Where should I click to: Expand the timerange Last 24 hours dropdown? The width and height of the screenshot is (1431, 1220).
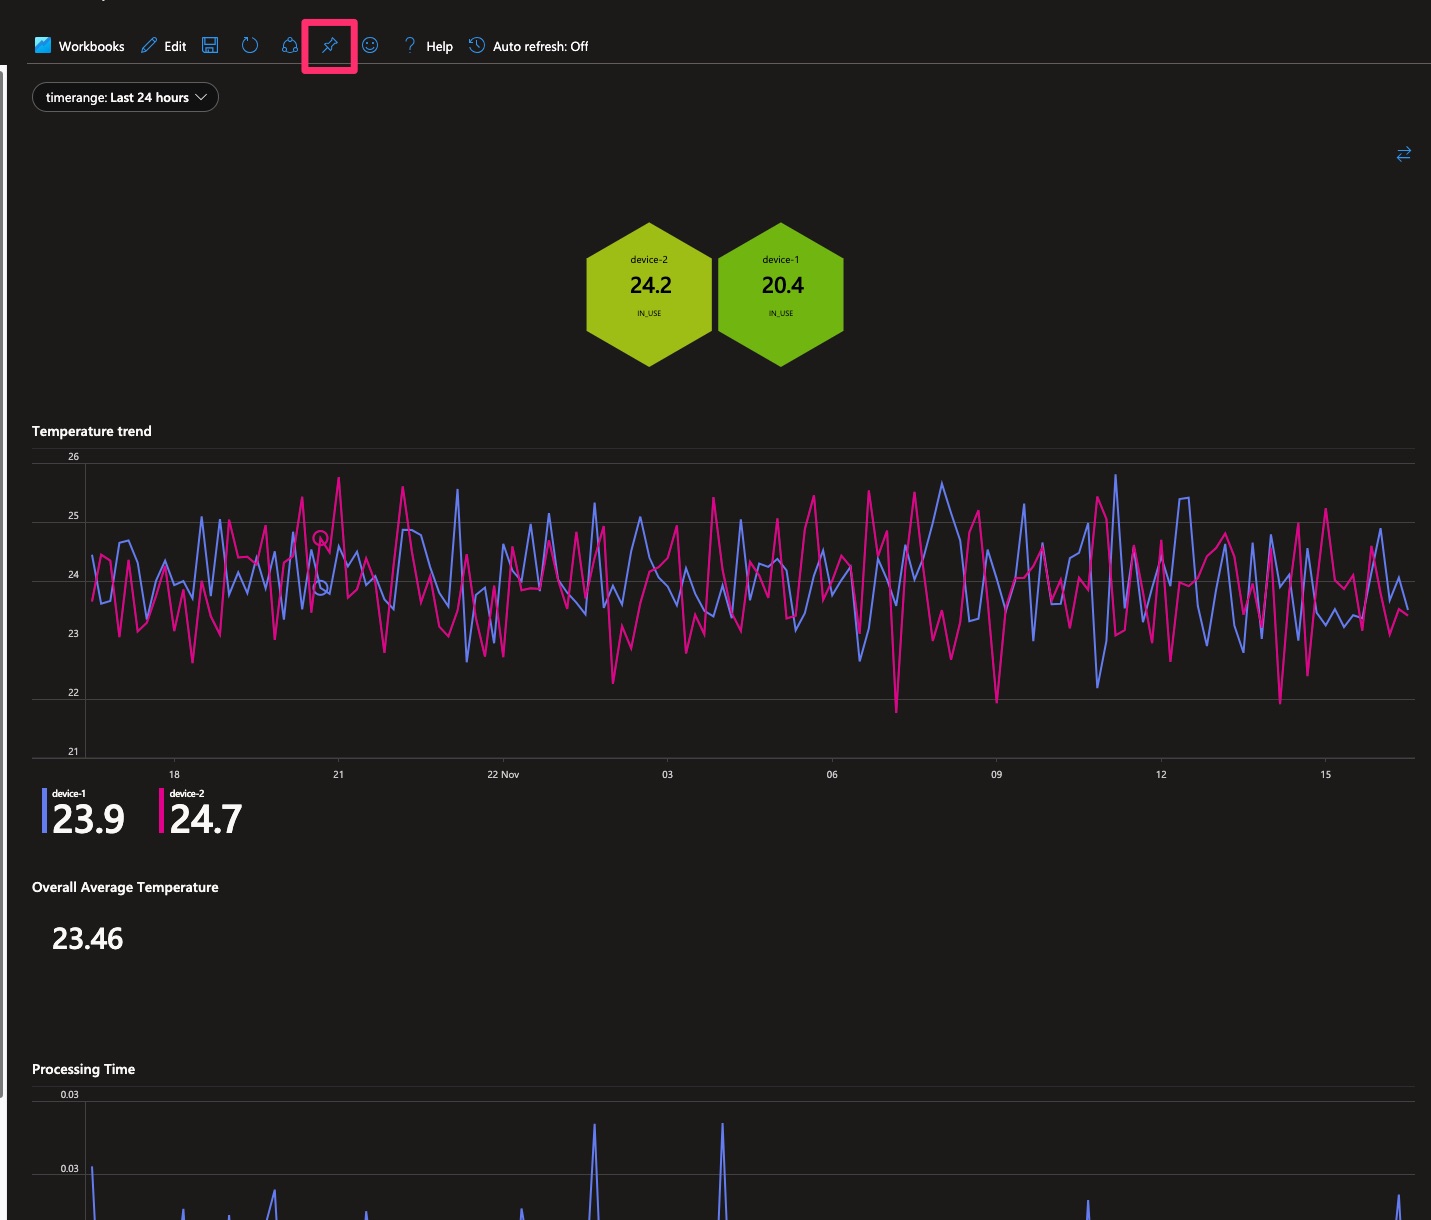pos(125,97)
